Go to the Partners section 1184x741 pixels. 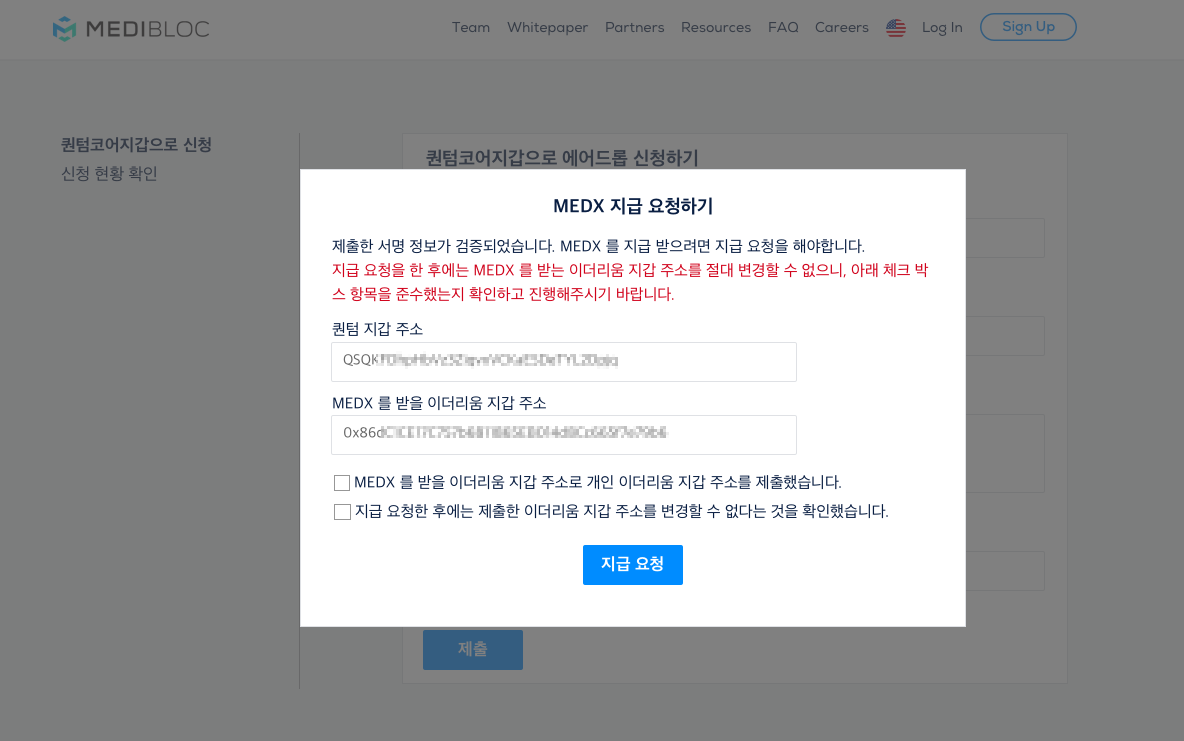tap(634, 27)
